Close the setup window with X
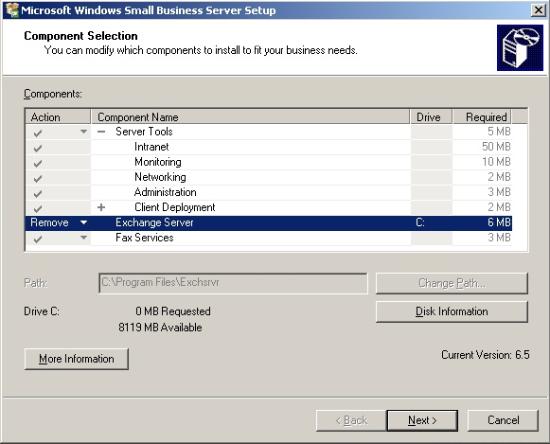The height and width of the screenshot is (444, 550). (538, 10)
